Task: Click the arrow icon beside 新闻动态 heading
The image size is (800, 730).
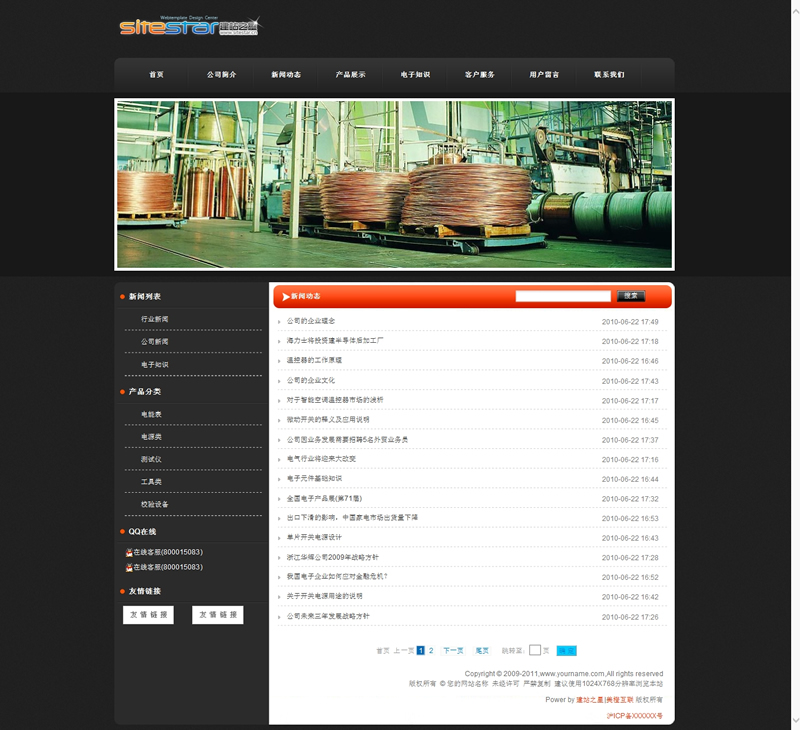Action: (285, 297)
